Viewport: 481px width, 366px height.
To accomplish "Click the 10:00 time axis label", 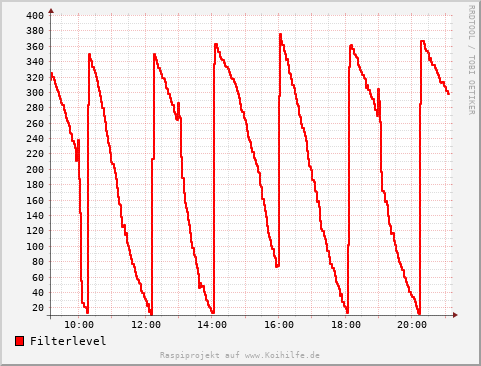I will (79, 325).
